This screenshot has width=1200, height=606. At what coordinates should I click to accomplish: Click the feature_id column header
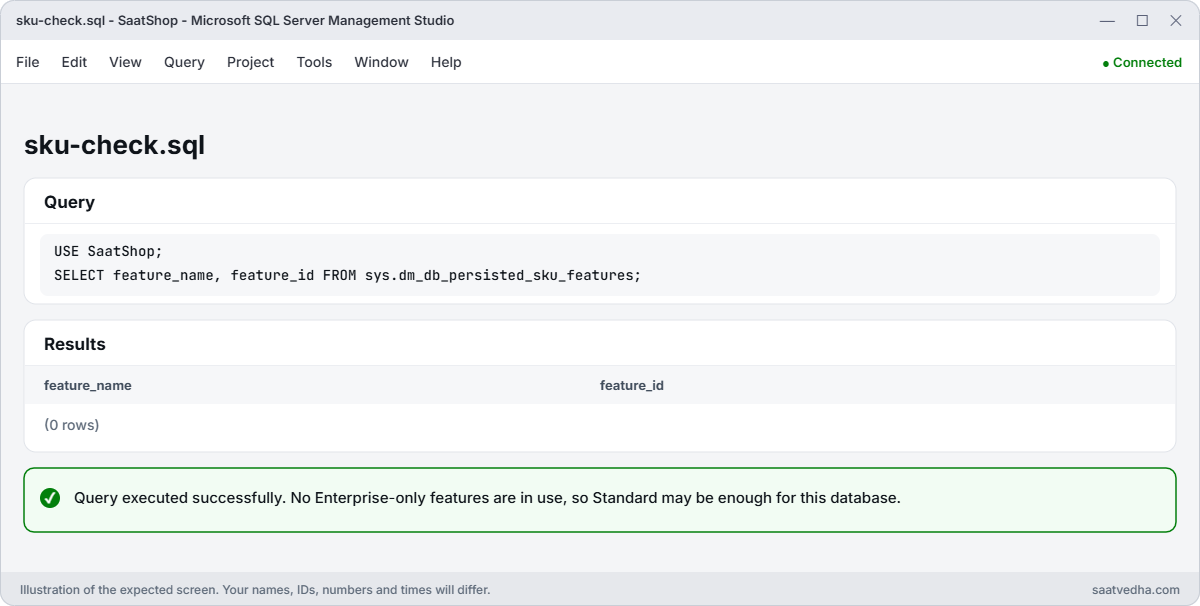point(632,385)
